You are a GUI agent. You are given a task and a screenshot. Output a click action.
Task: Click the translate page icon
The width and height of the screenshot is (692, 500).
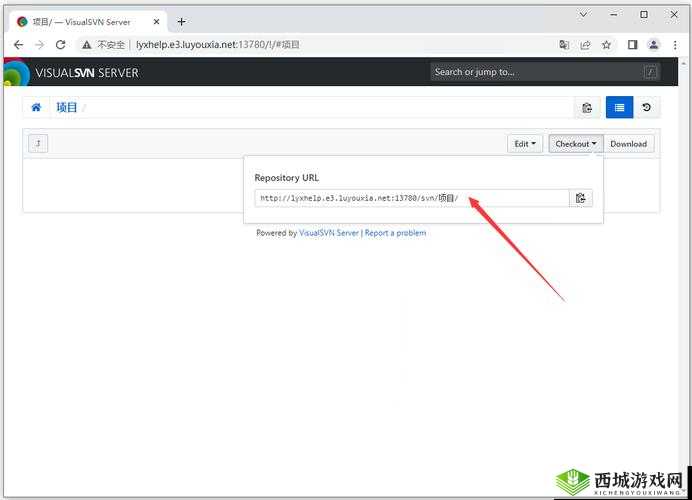tap(564, 45)
